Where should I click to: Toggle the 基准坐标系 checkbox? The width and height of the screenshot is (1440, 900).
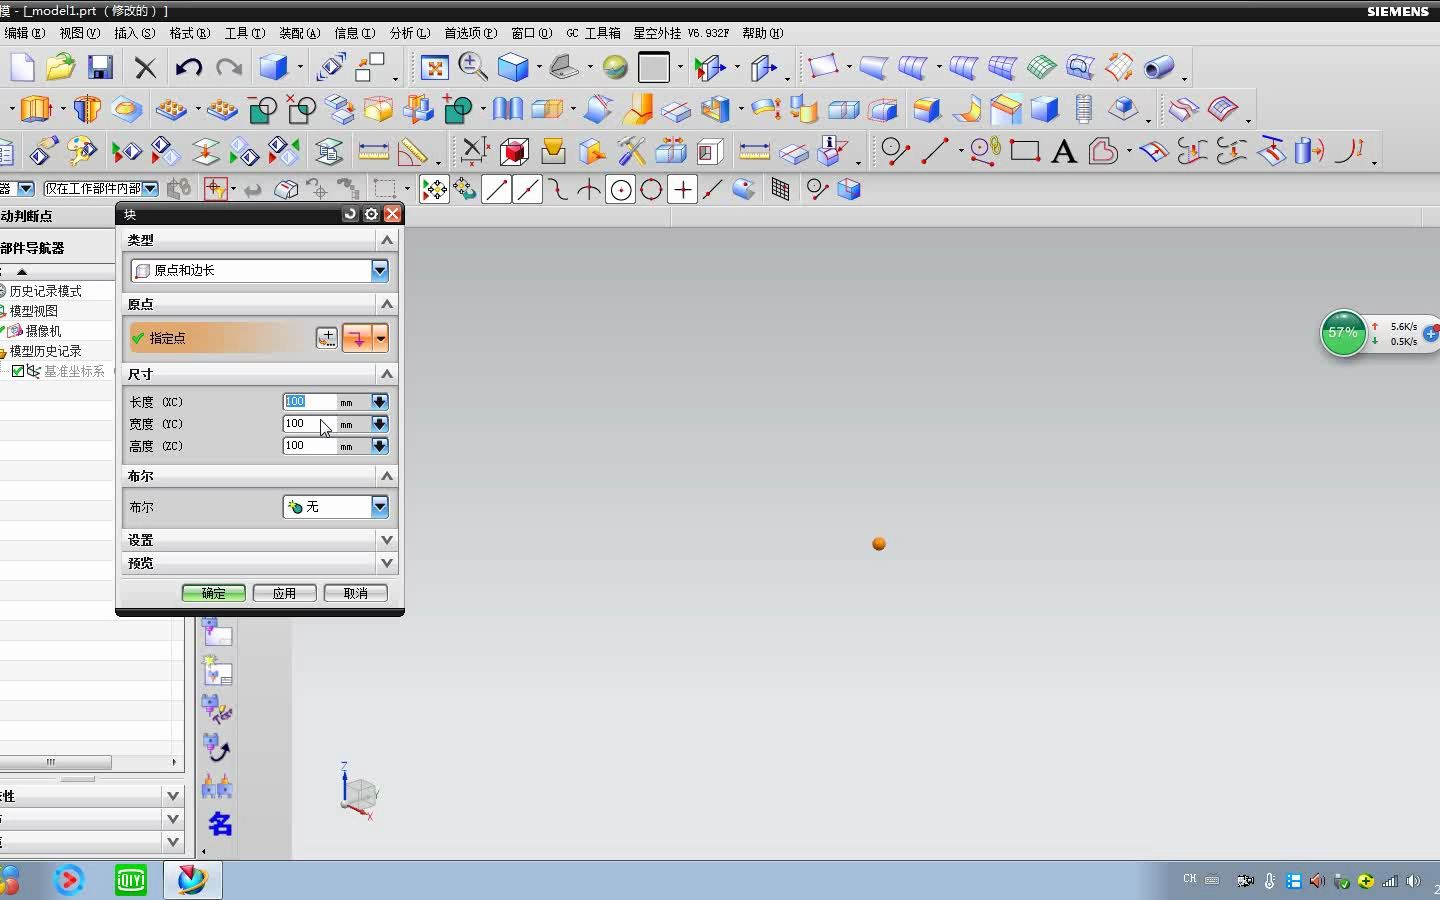click(x=18, y=371)
